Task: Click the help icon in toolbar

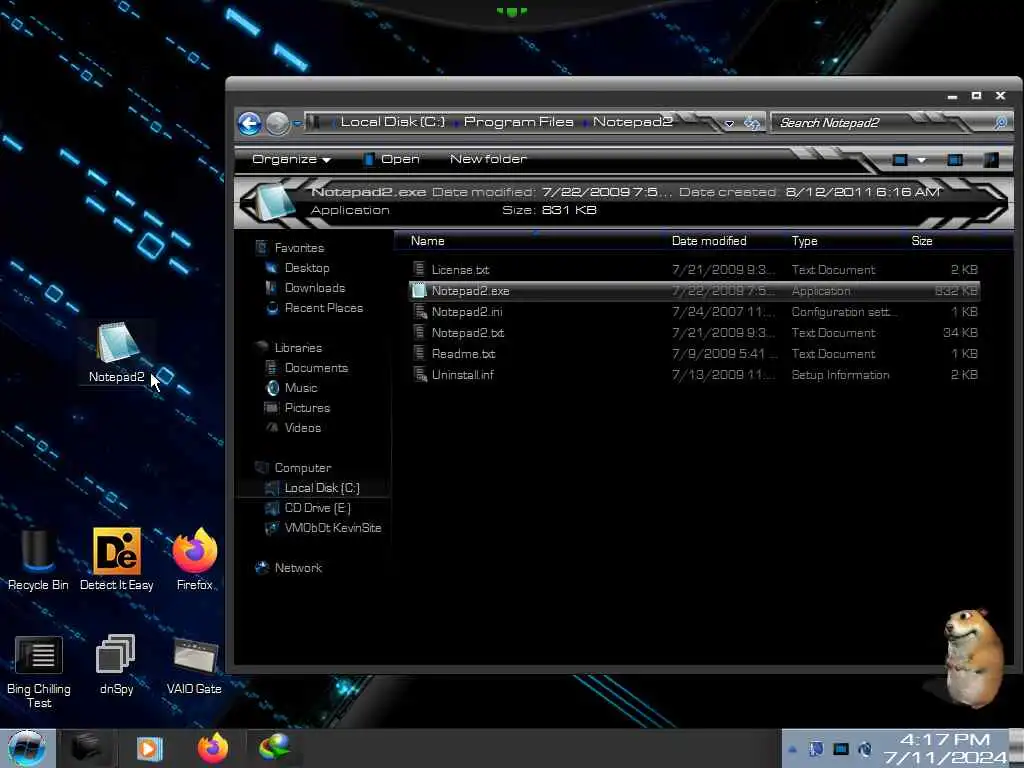Action: tap(991, 160)
